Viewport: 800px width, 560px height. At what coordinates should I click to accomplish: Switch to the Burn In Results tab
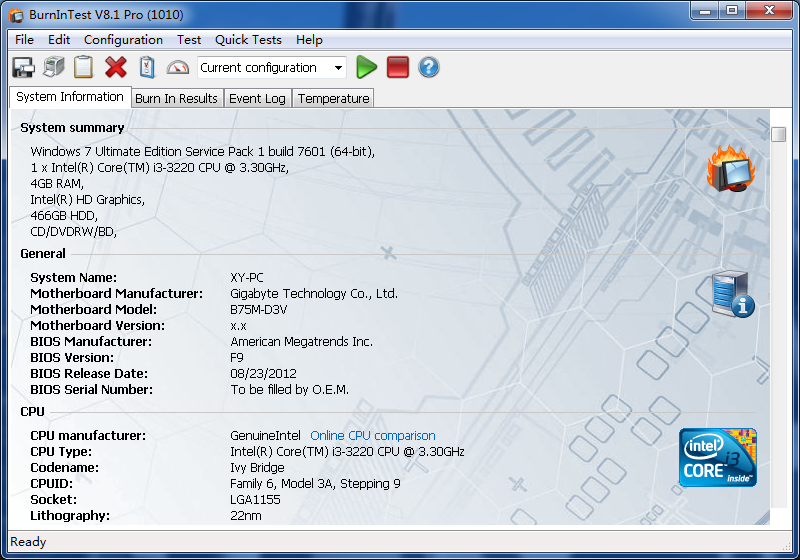177,98
